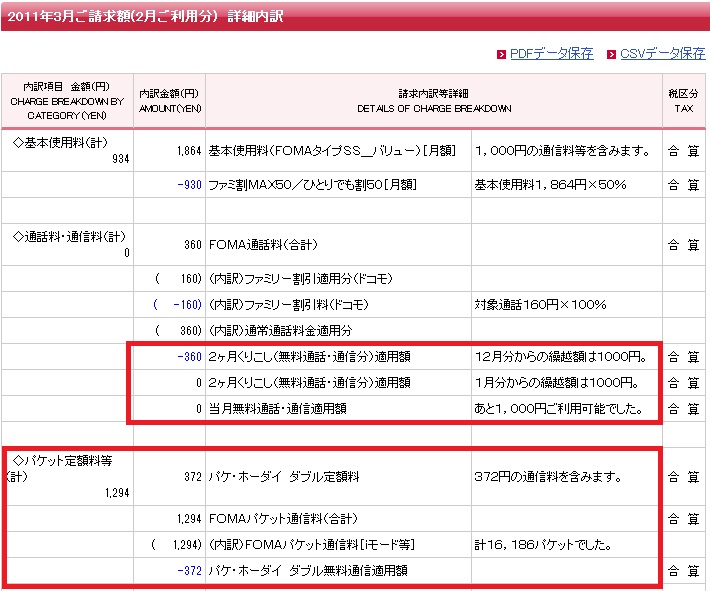Click the DETAILS OF CHARGE BREAKDOWN header

(434, 101)
